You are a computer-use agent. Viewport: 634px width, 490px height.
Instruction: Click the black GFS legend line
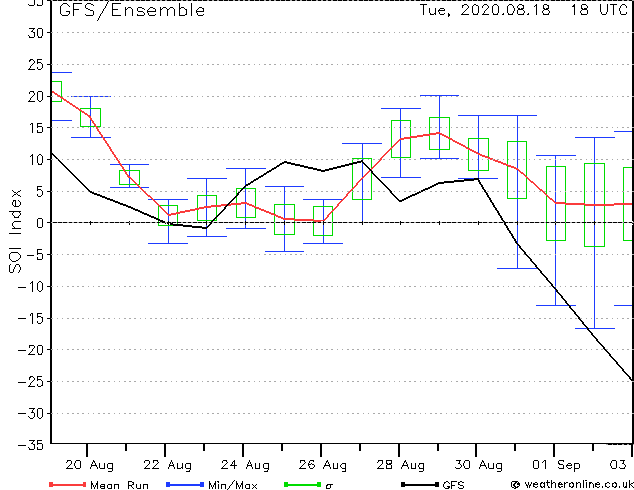tap(420, 484)
